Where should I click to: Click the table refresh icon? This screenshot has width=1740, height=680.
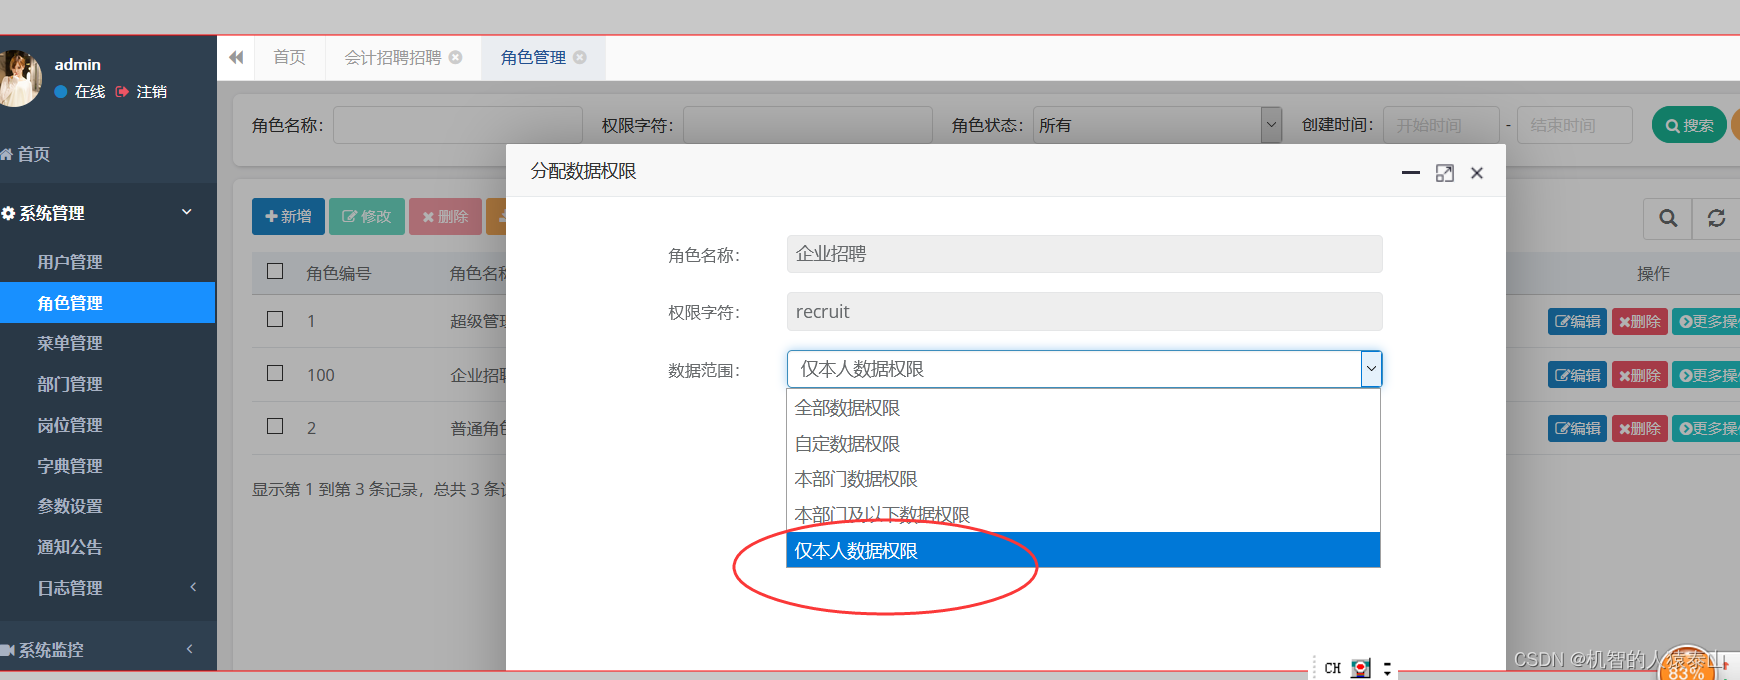point(1716,218)
